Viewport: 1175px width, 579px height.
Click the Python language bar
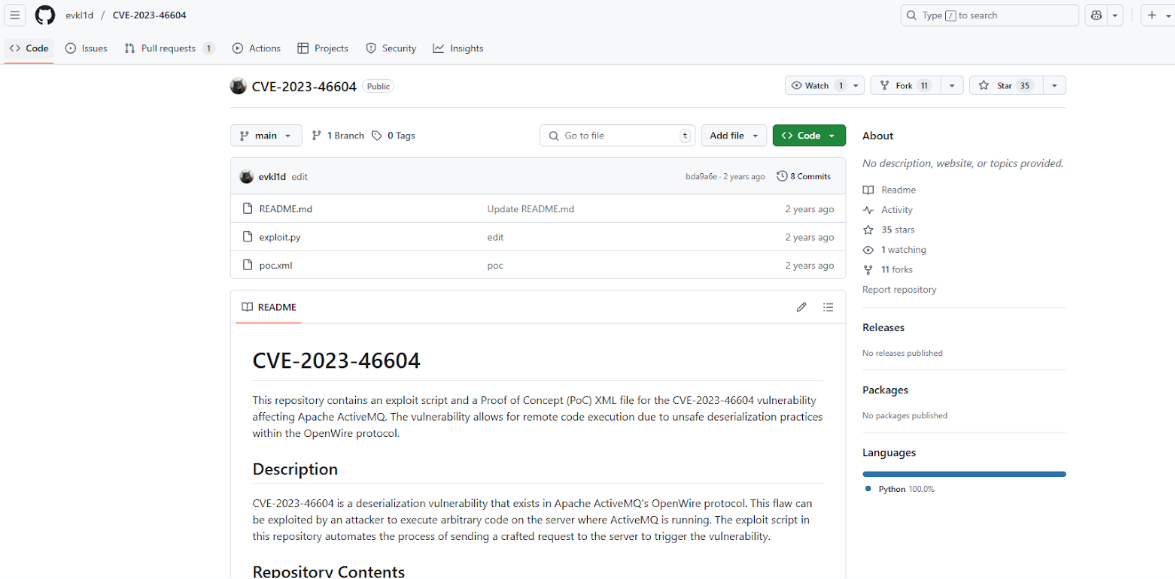[964, 474]
